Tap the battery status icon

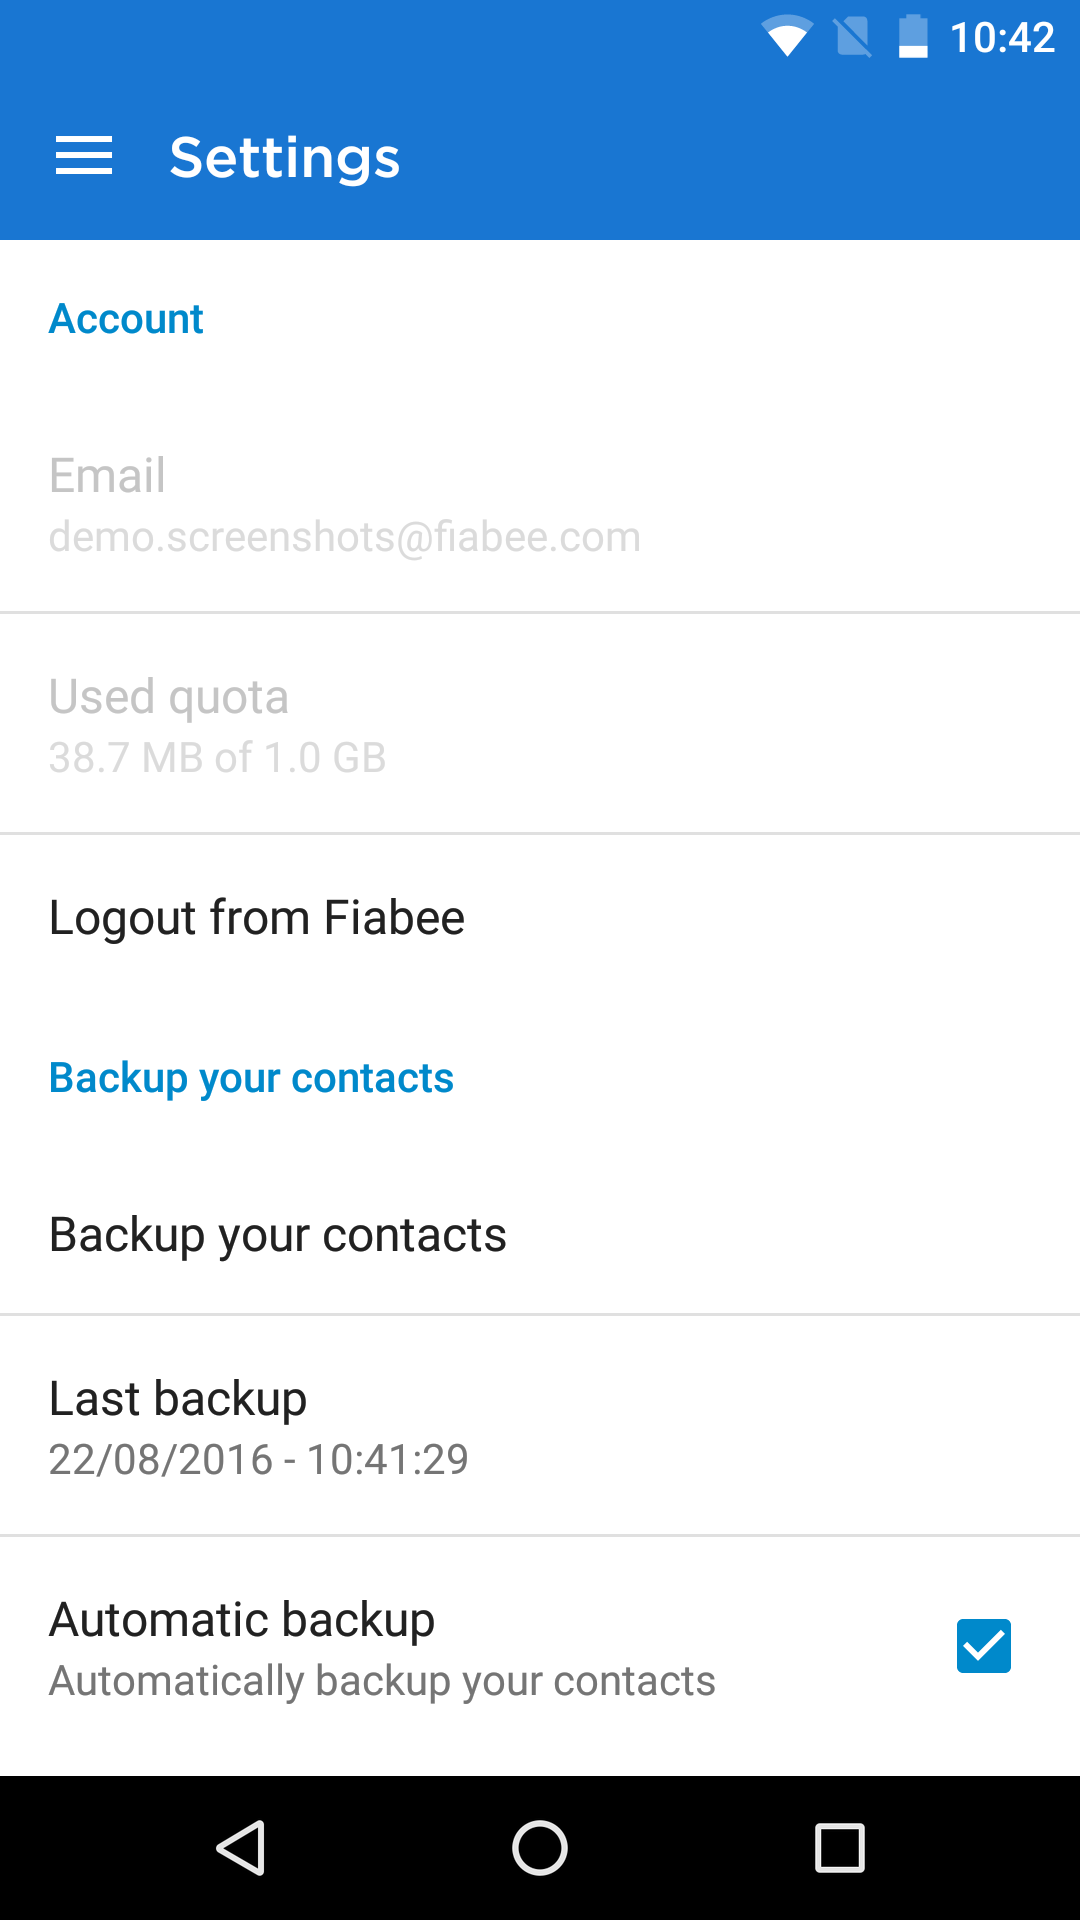(x=912, y=38)
